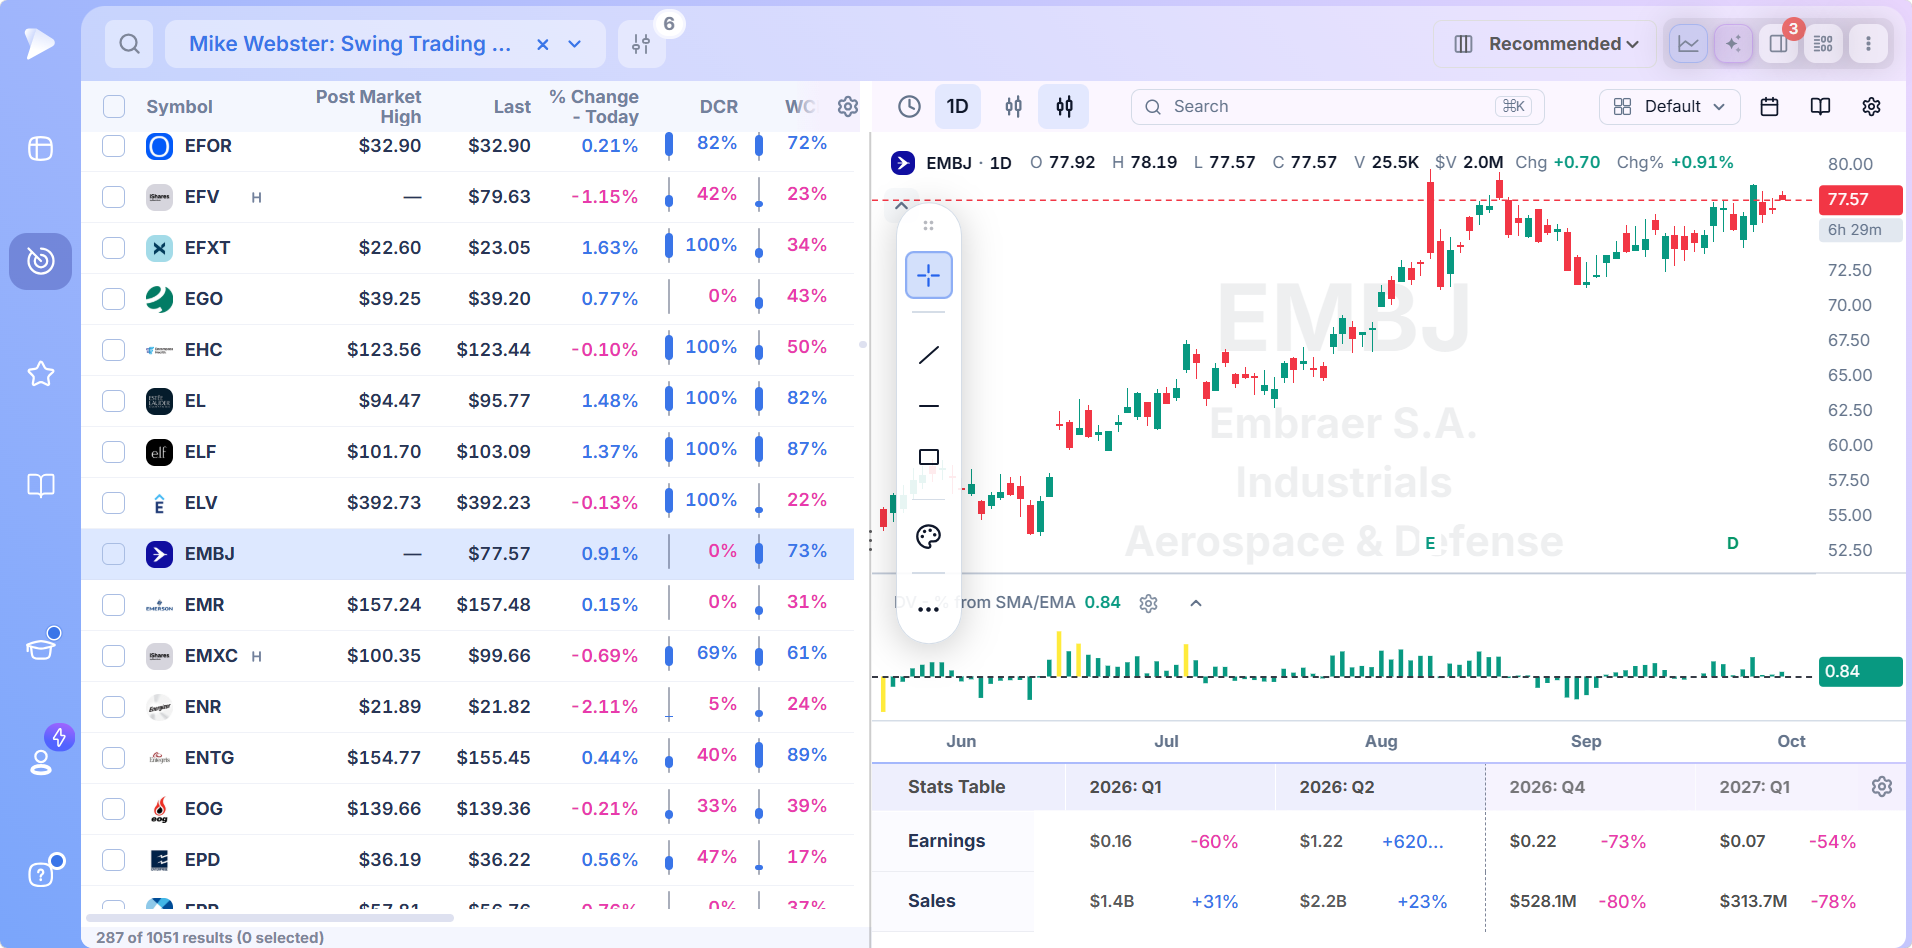Click the app logo at top of sidebar
Image resolution: width=1912 pixels, height=948 pixels.
point(39,43)
